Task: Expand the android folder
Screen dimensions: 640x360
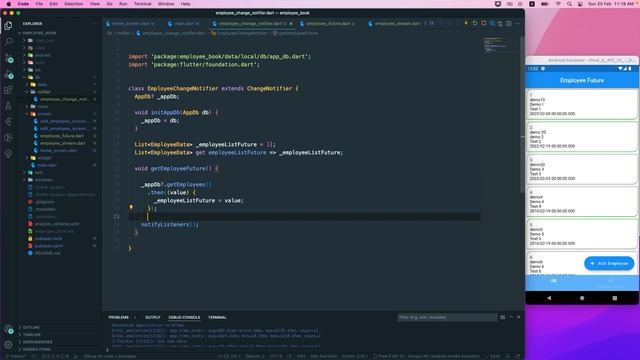Action: click(x=42, y=55)
